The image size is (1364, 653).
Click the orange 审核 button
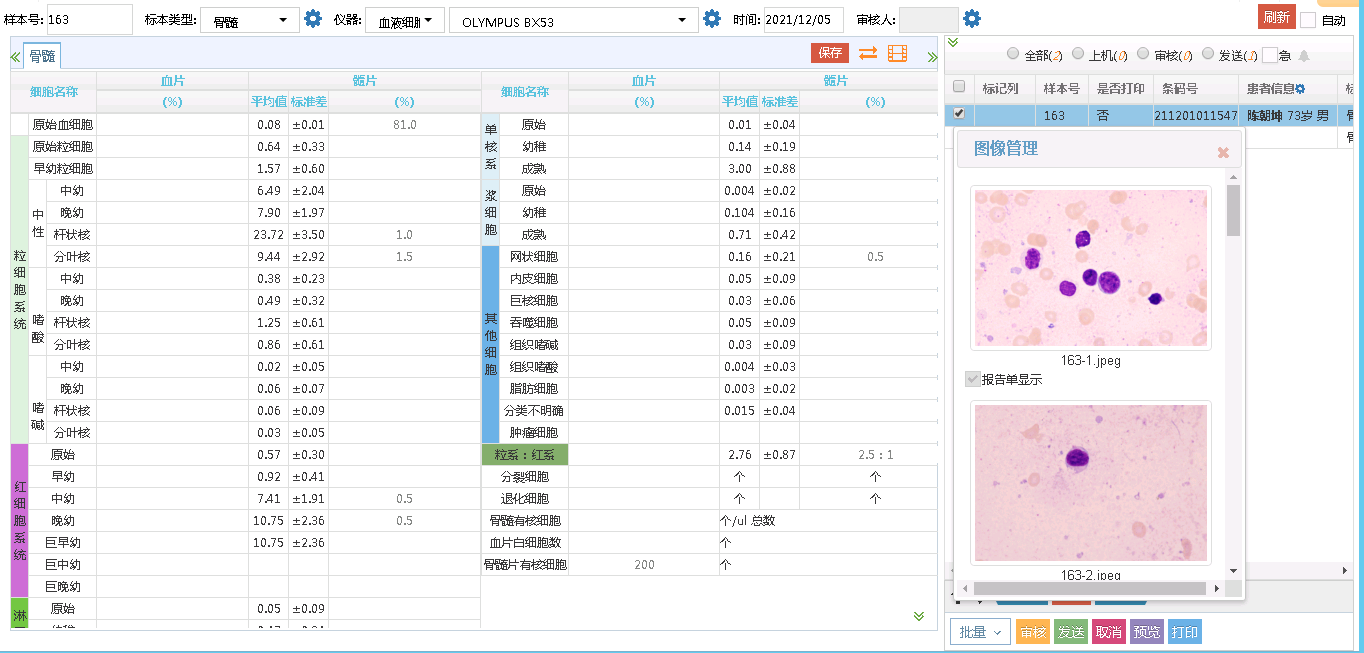1032,631
